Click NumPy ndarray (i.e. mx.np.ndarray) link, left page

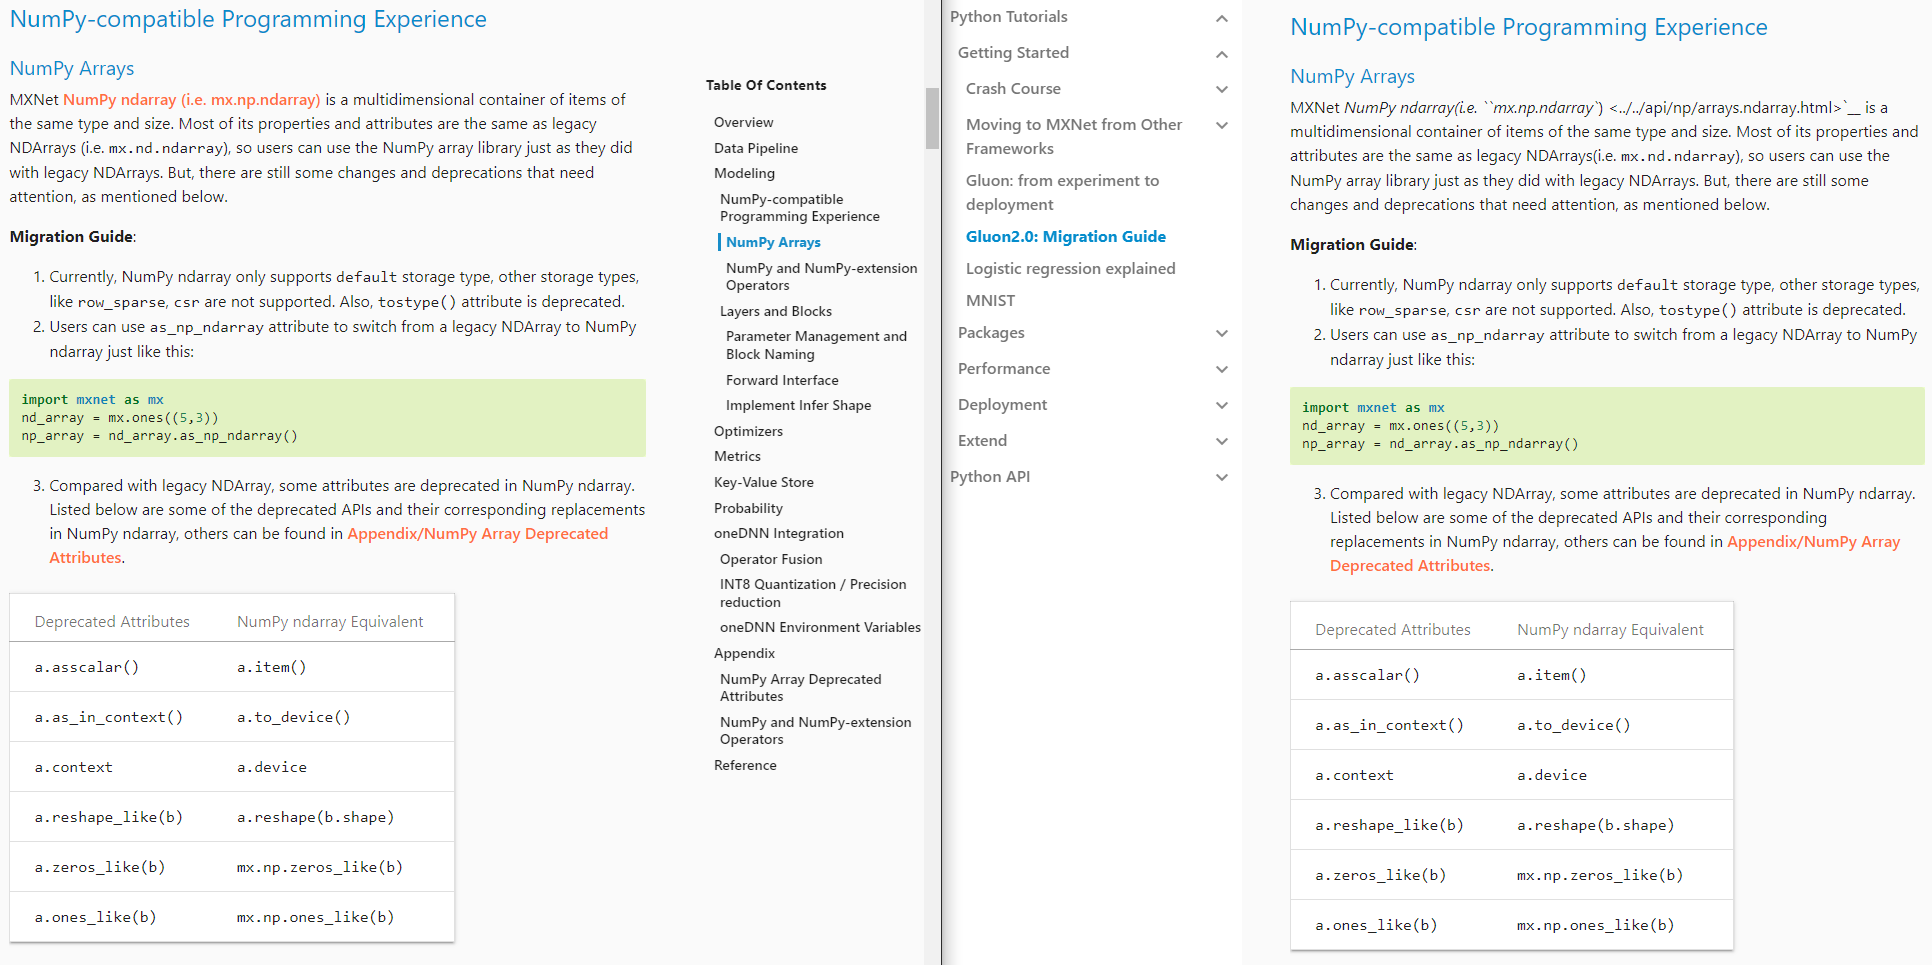[192, 100]
